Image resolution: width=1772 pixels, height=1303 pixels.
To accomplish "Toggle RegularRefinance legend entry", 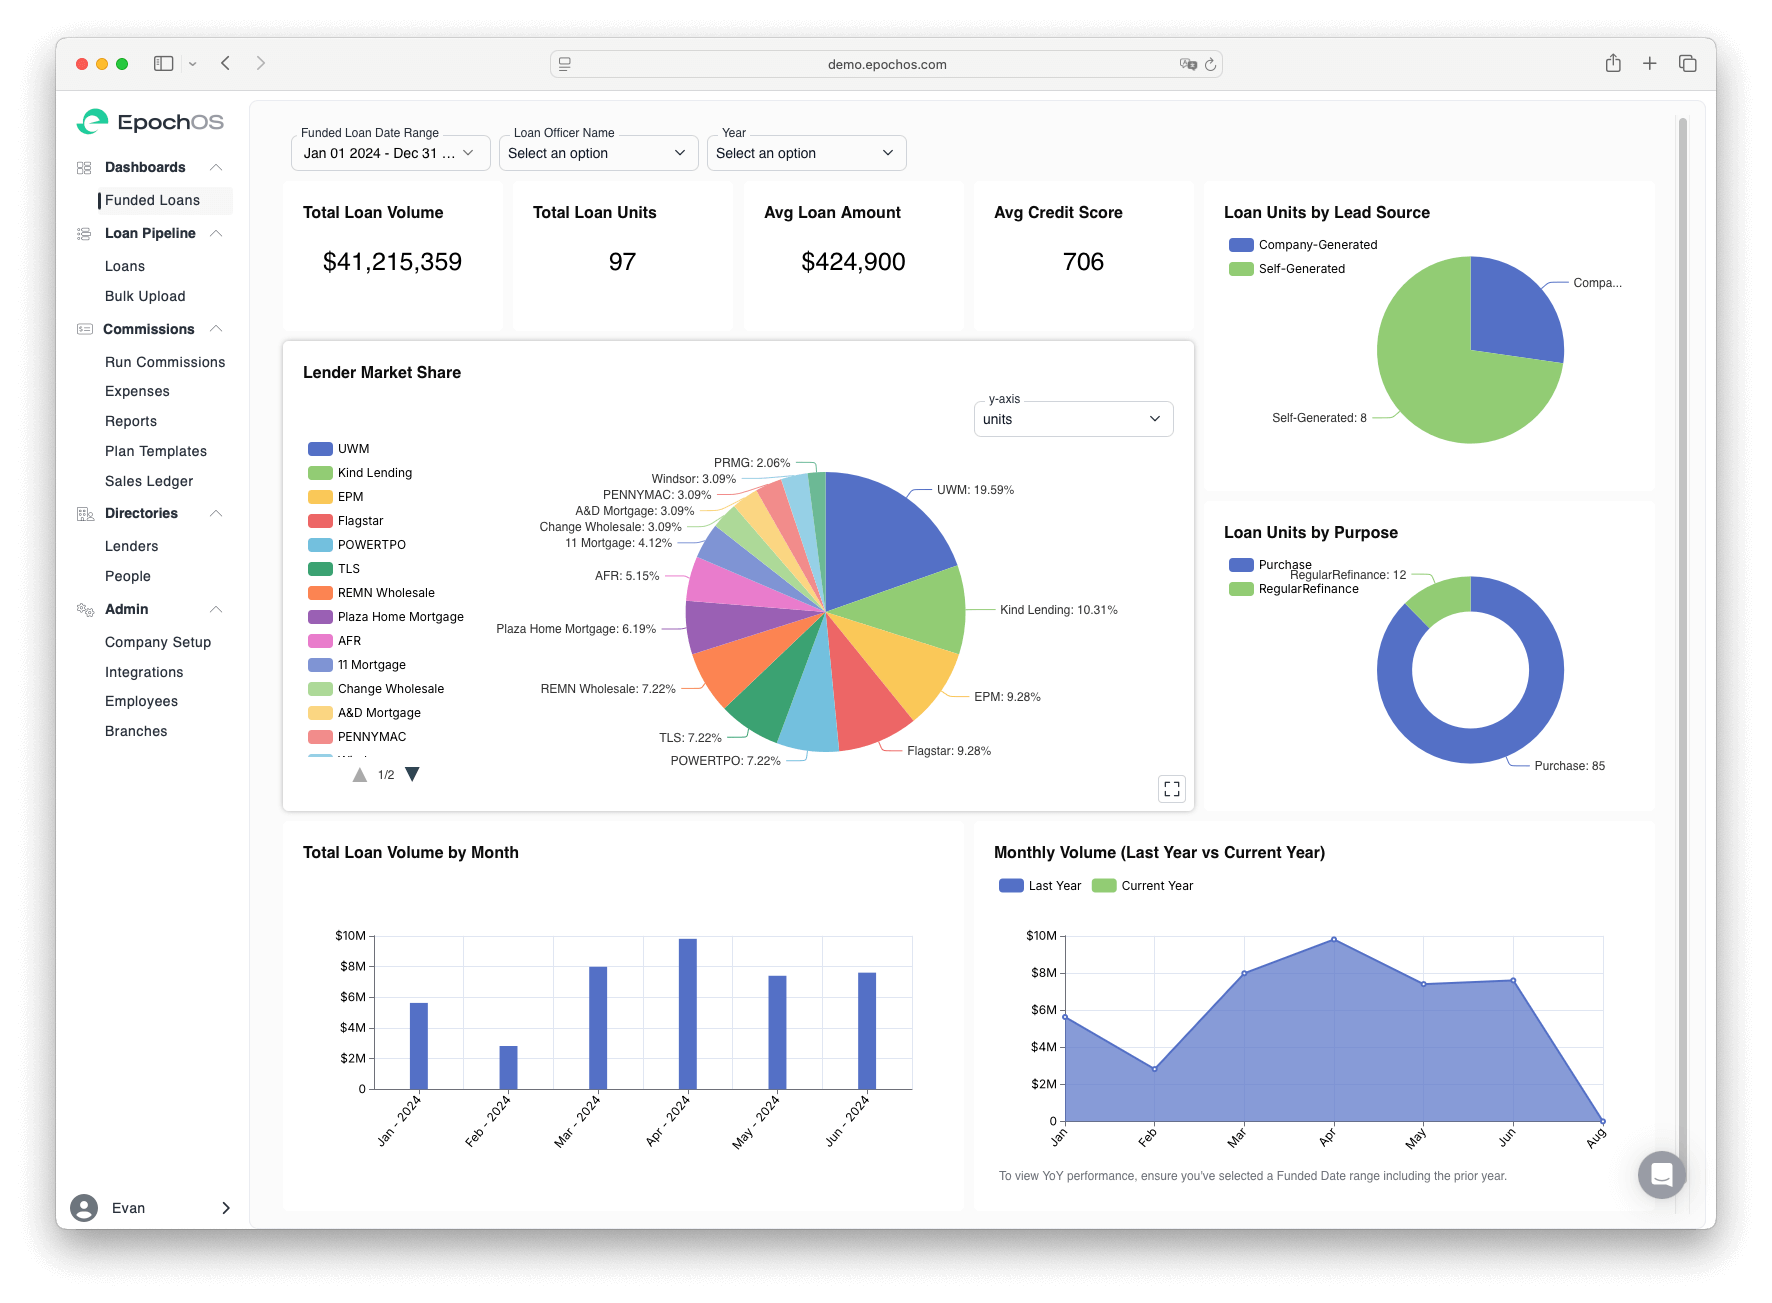I will [1294, 589].
